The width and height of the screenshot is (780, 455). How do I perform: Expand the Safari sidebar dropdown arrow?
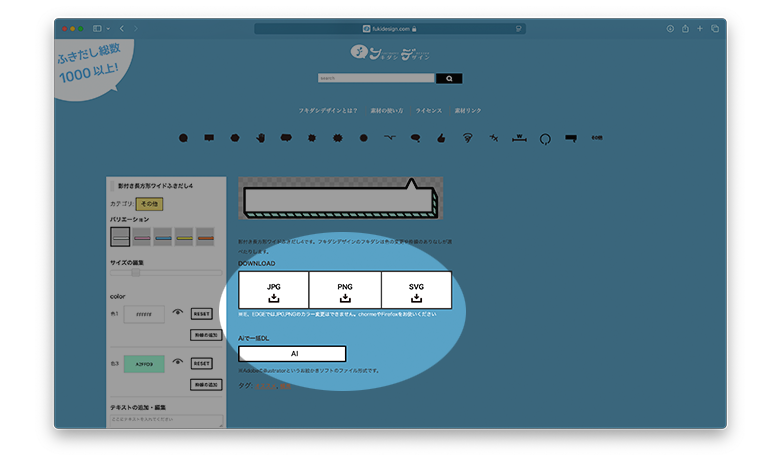pos(108,29)
